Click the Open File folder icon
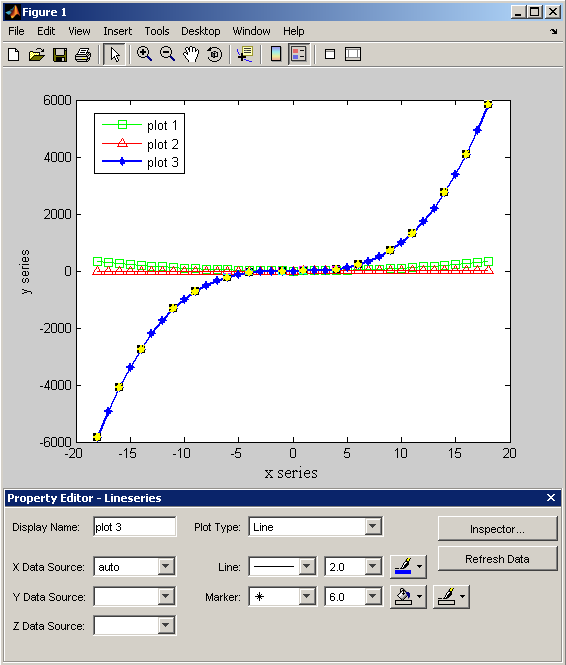Viewport: 566px width, 665px height. 37,55
